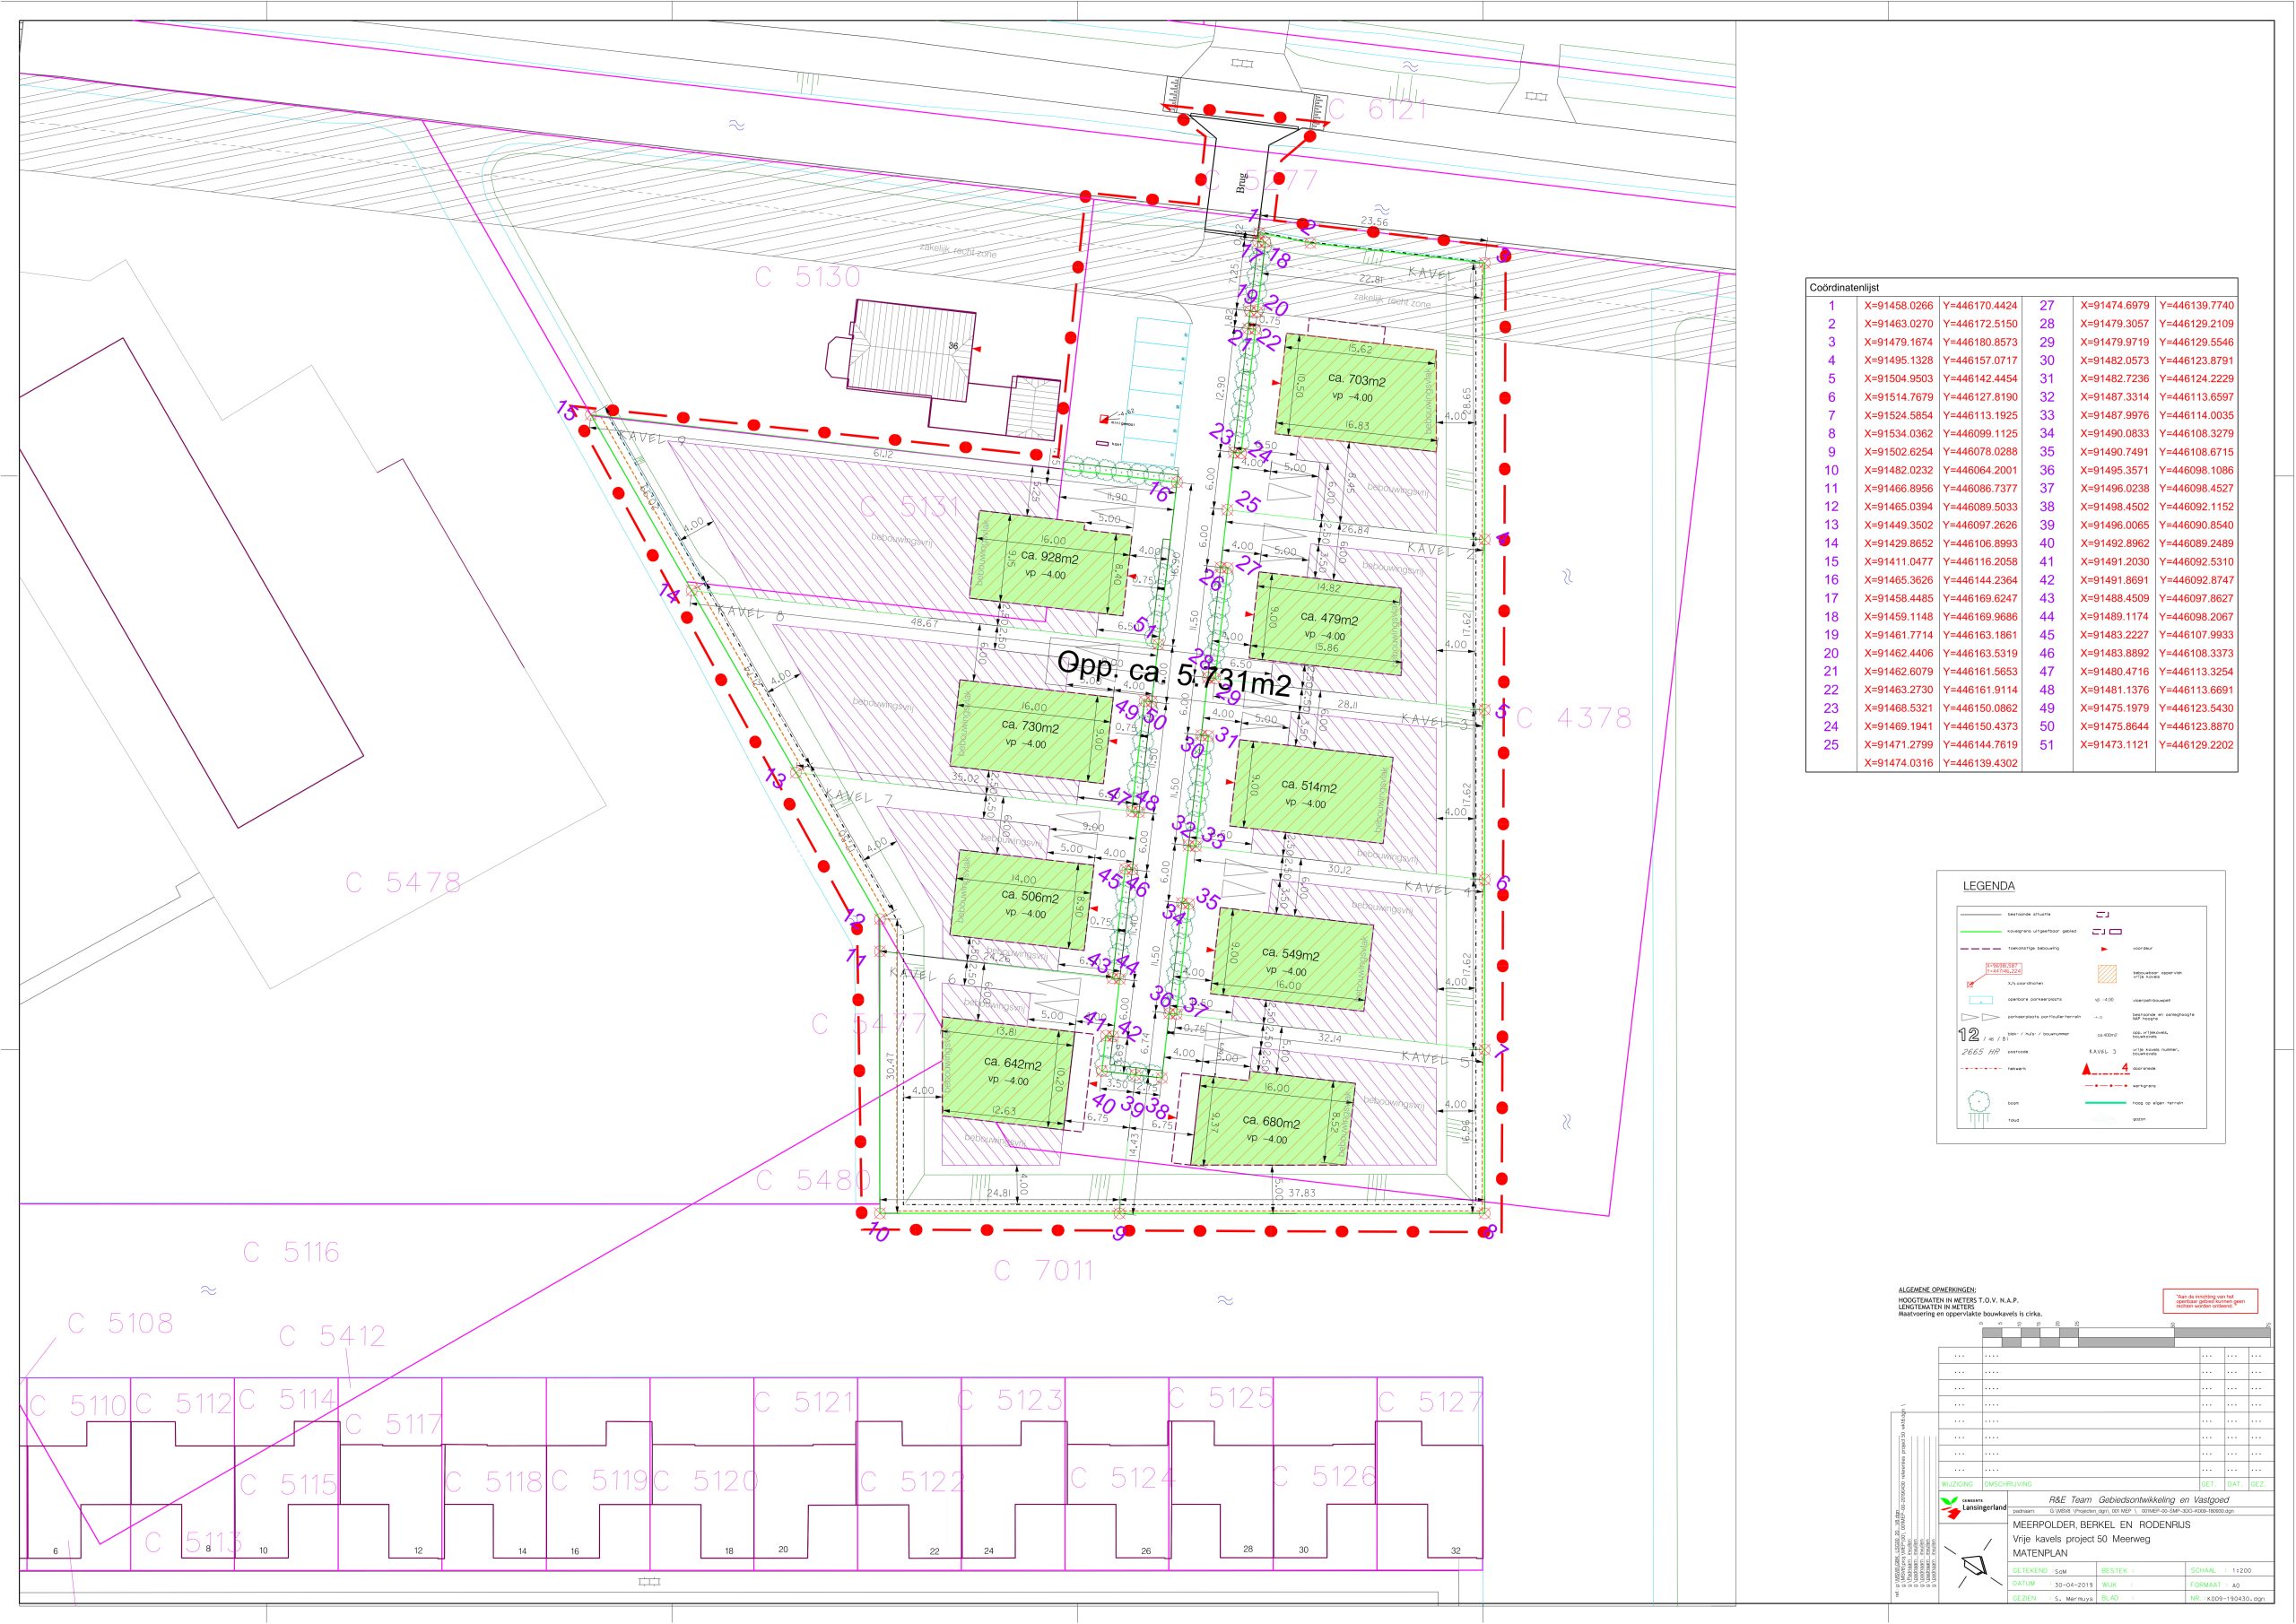Click the WIJZIGING column header
2296x1624 pixels.
click(1957, 1484)
